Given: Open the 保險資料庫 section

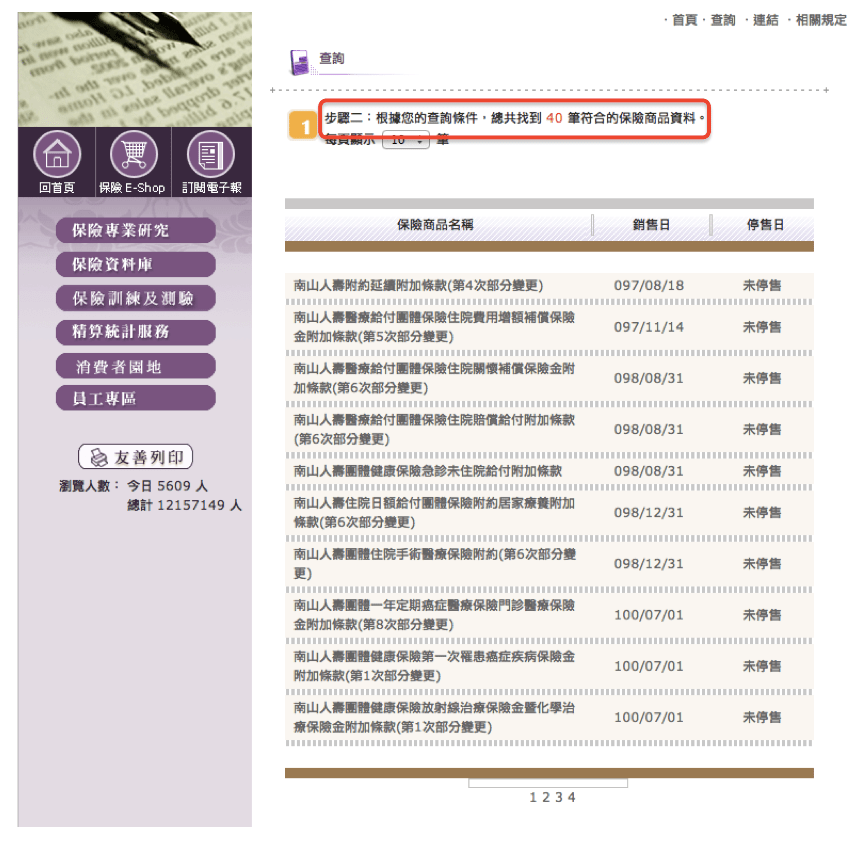Looking at the screenshot, I should 135,264.
